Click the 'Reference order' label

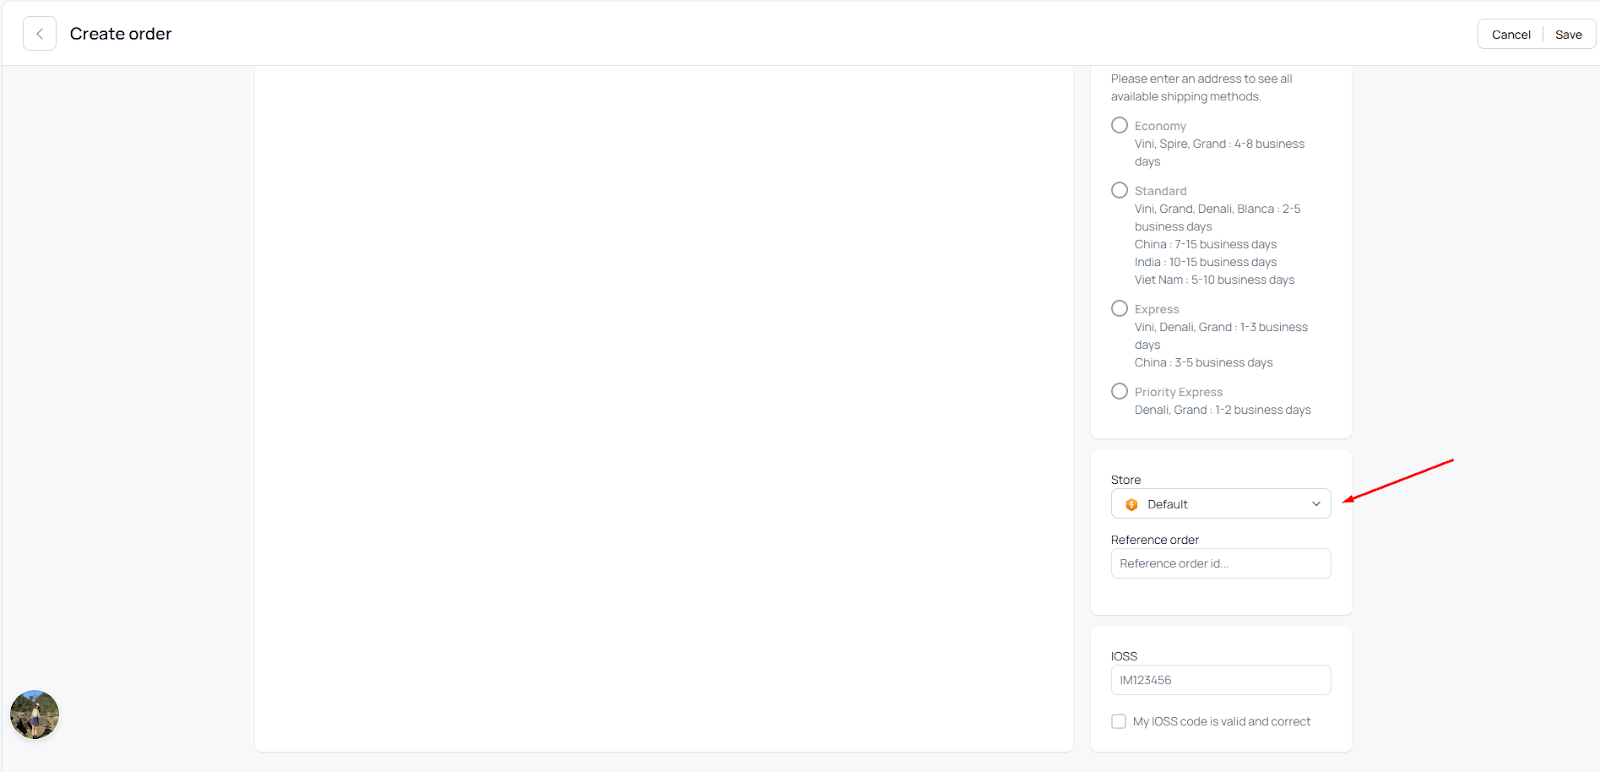coord(1155,540)
